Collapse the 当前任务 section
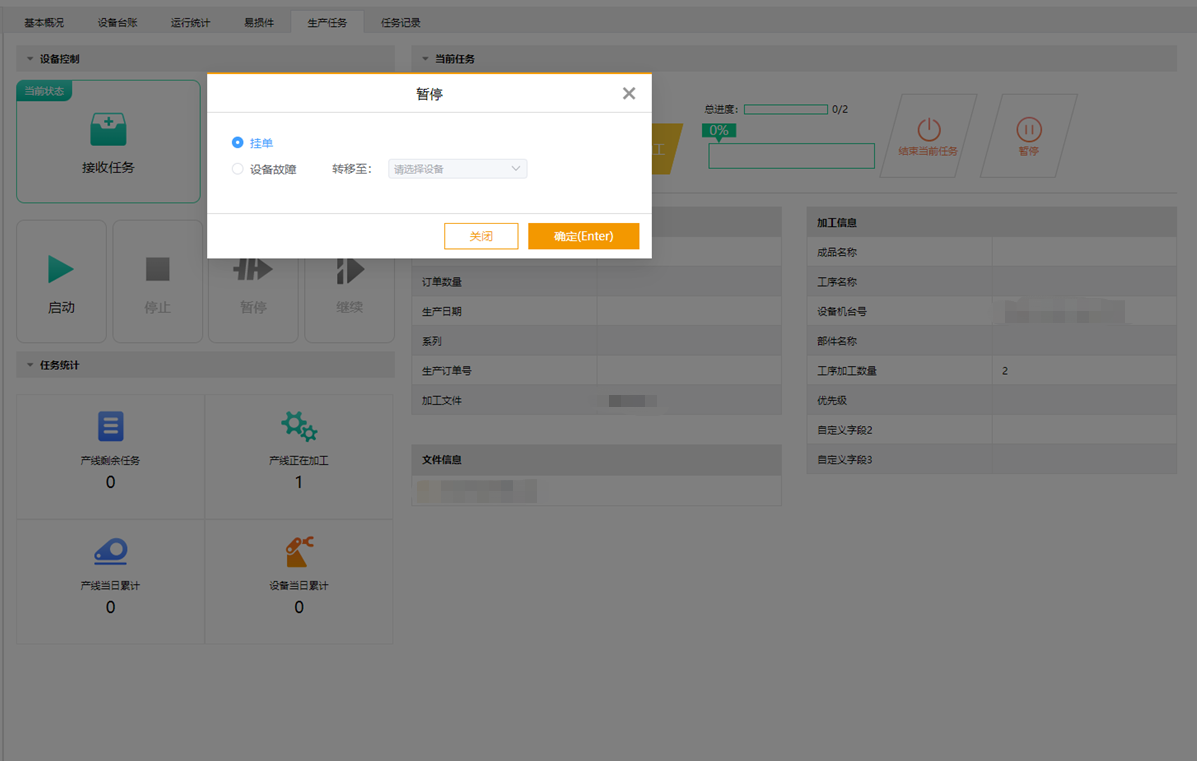Screen dimensions: 1197x761 pyautogui.click(x=425, y=59)
